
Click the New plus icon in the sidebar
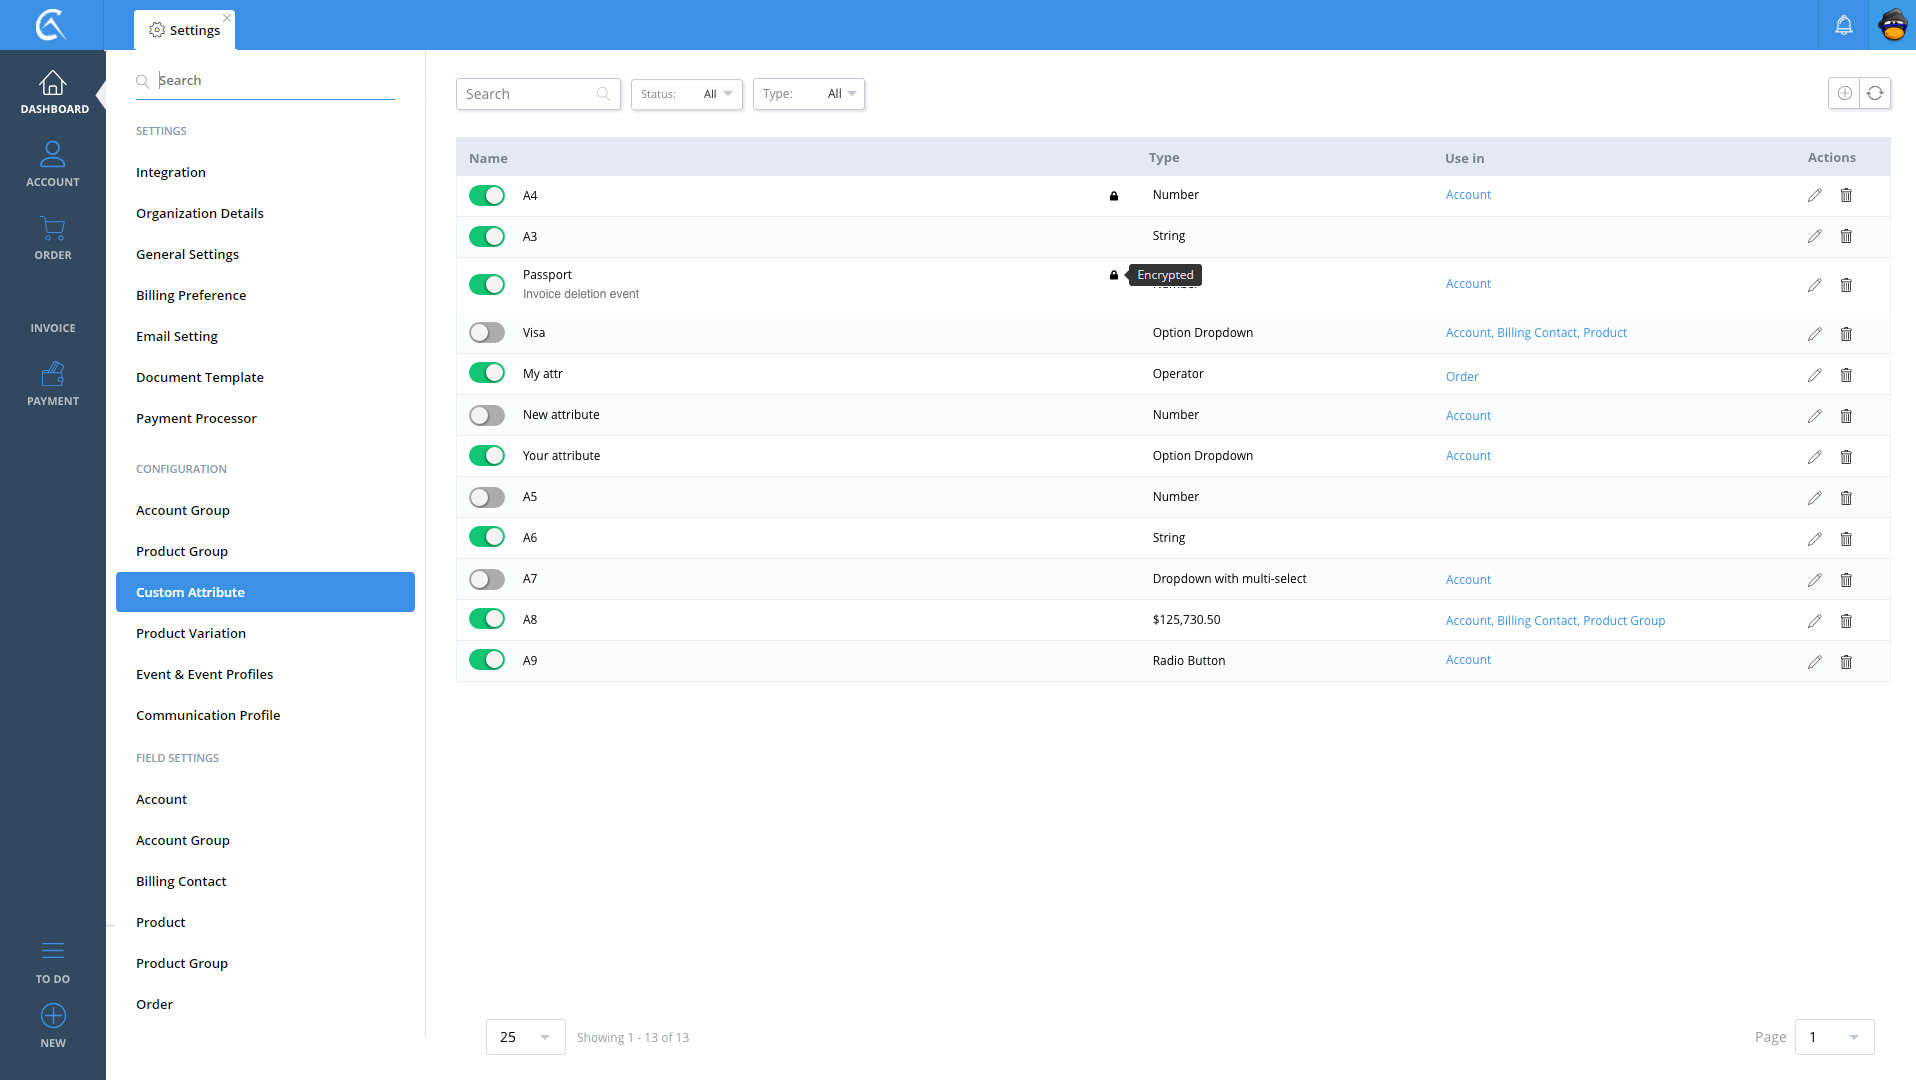[53, 1016]
